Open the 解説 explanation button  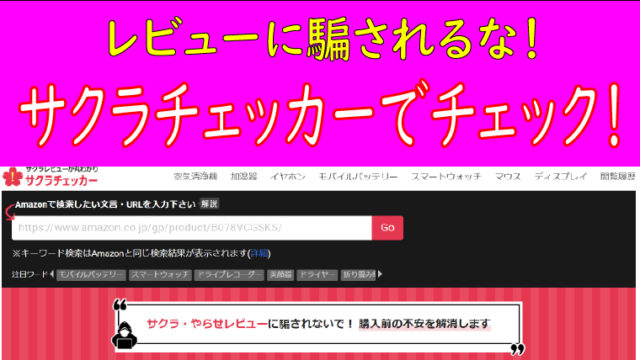(209, 204)
